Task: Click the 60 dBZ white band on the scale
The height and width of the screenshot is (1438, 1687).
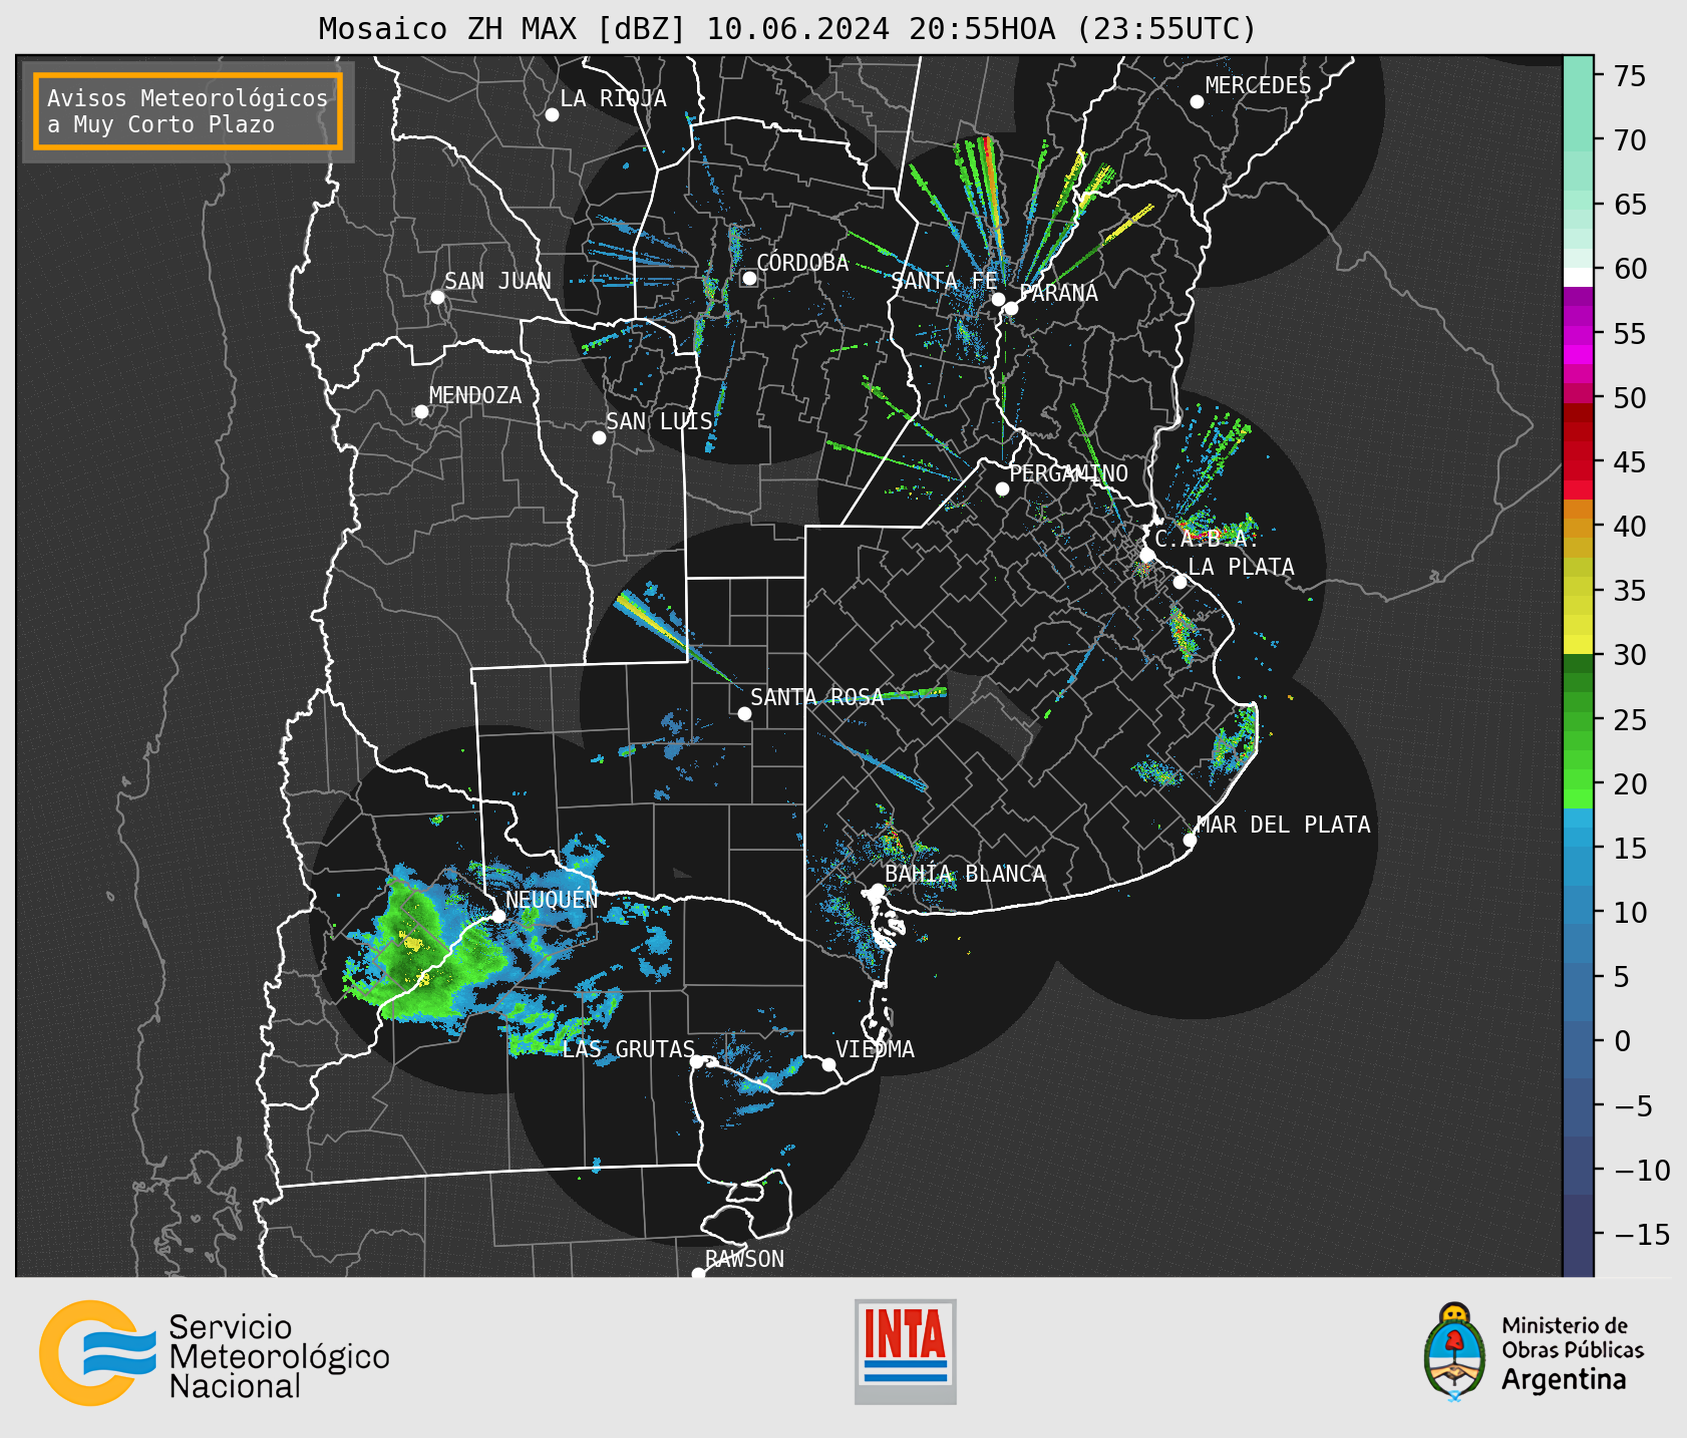Action: pos(1578,276)
